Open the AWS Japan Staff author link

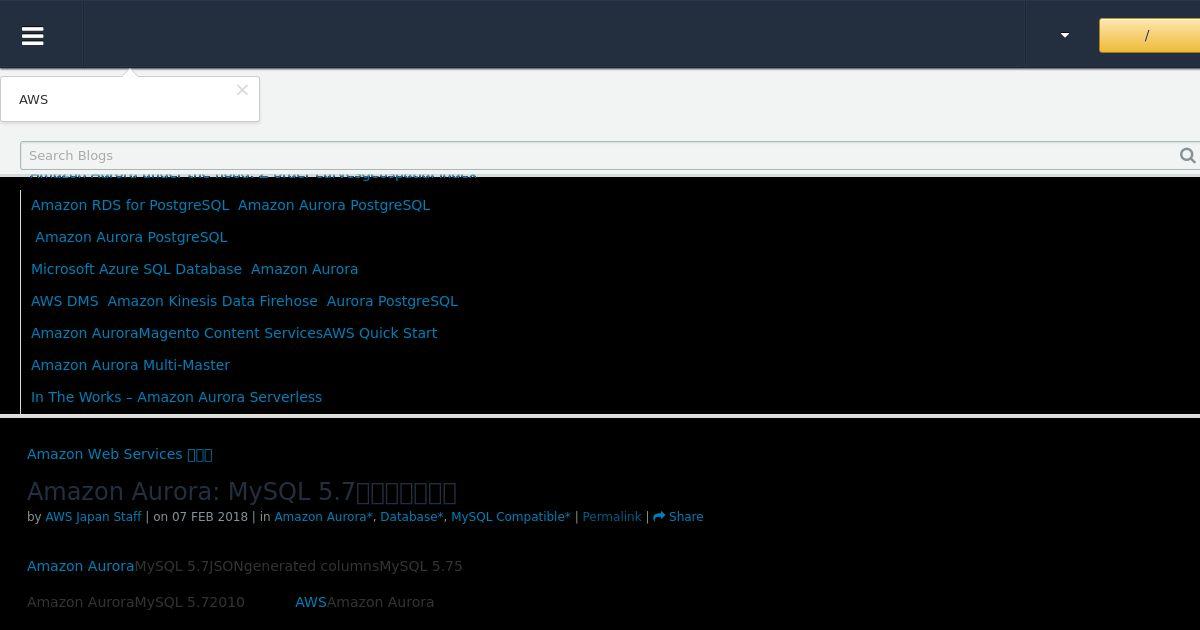click(x=93, y=517)
